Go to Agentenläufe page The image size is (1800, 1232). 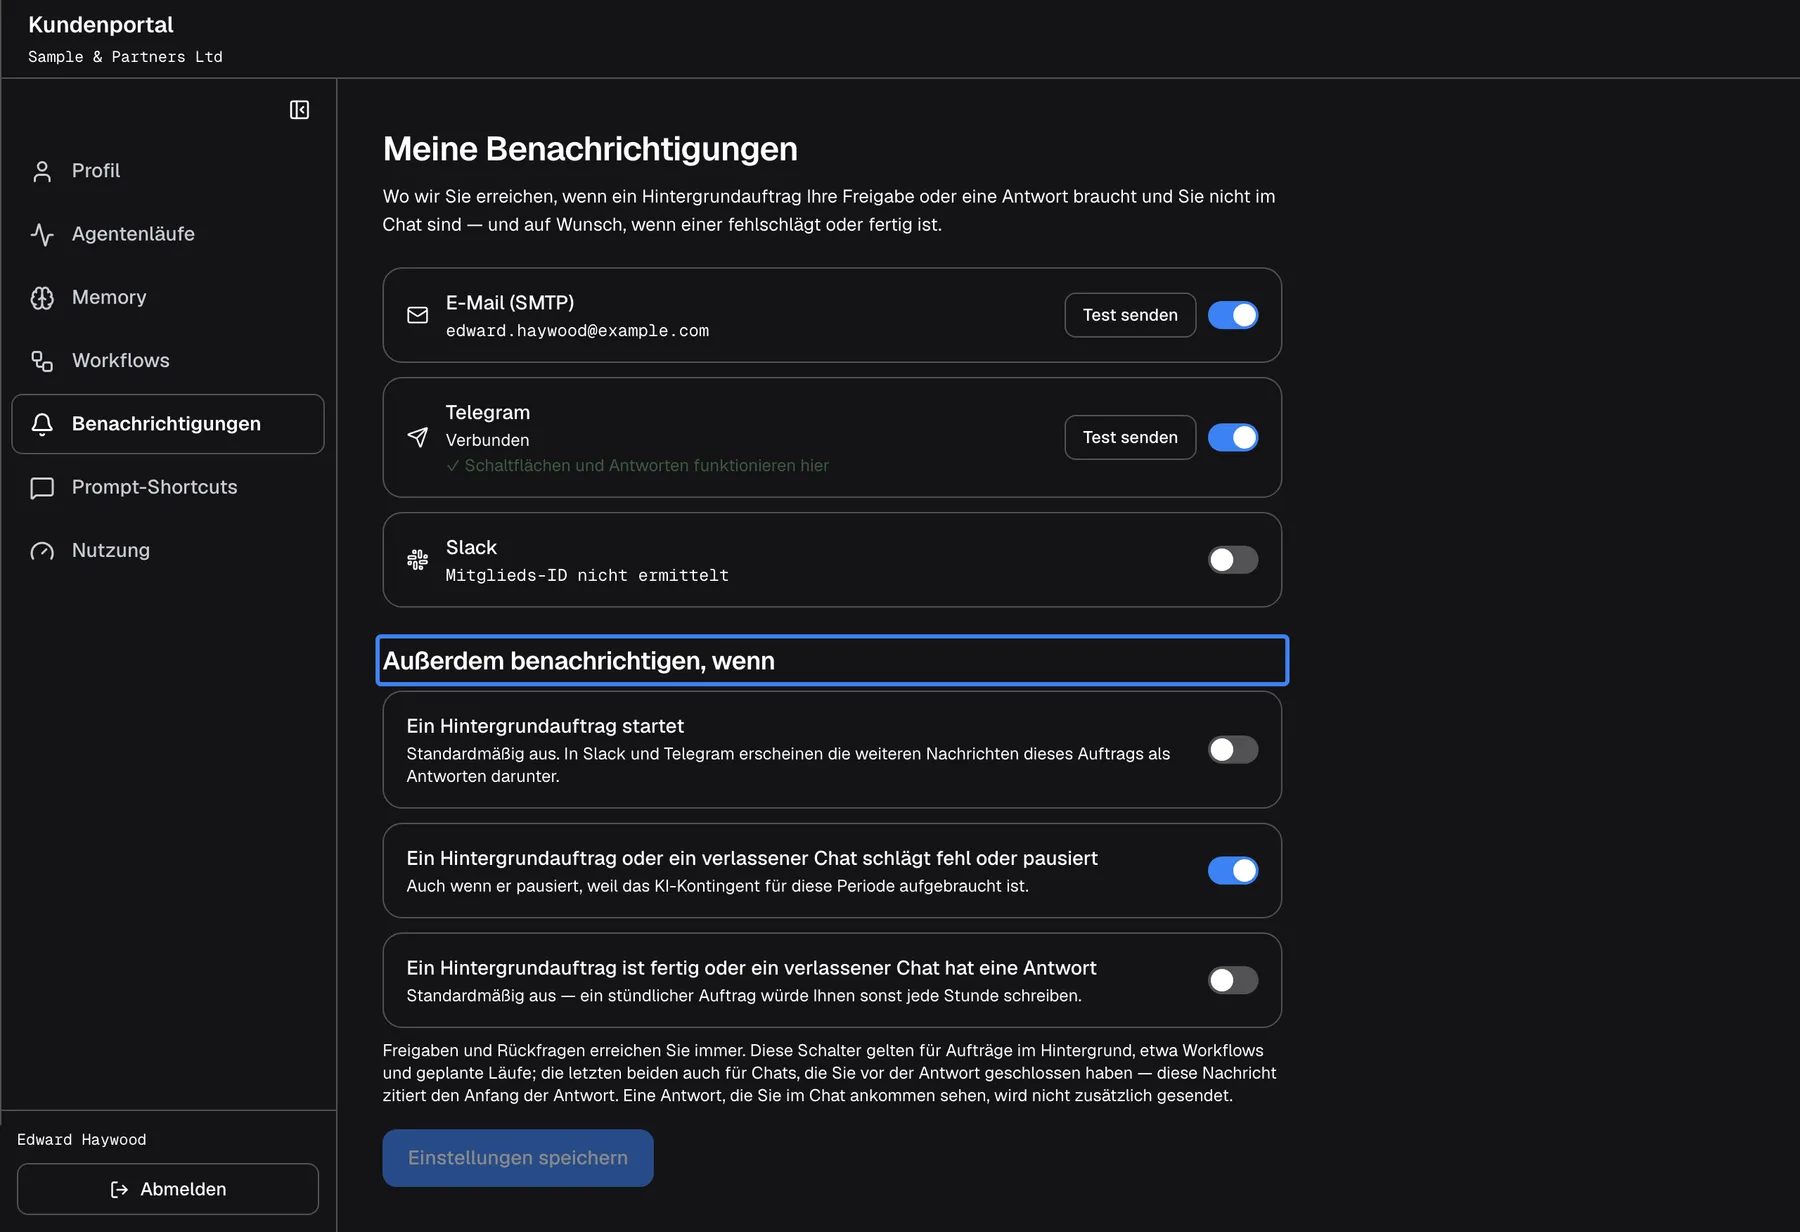[168, 234]
